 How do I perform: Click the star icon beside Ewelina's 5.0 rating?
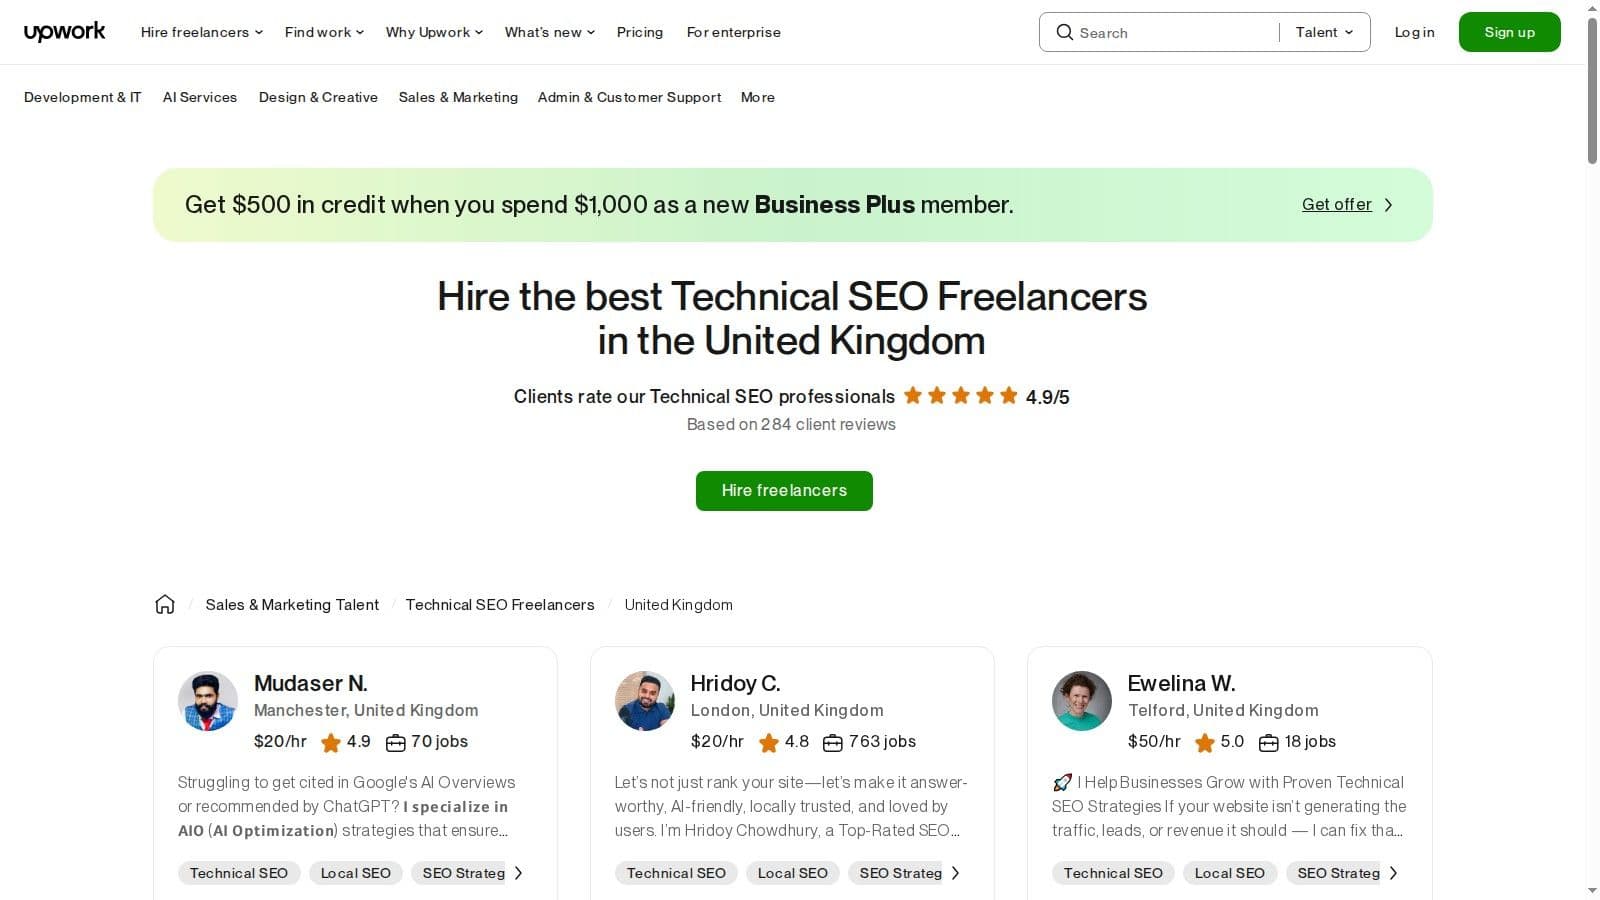point(1205,742)
